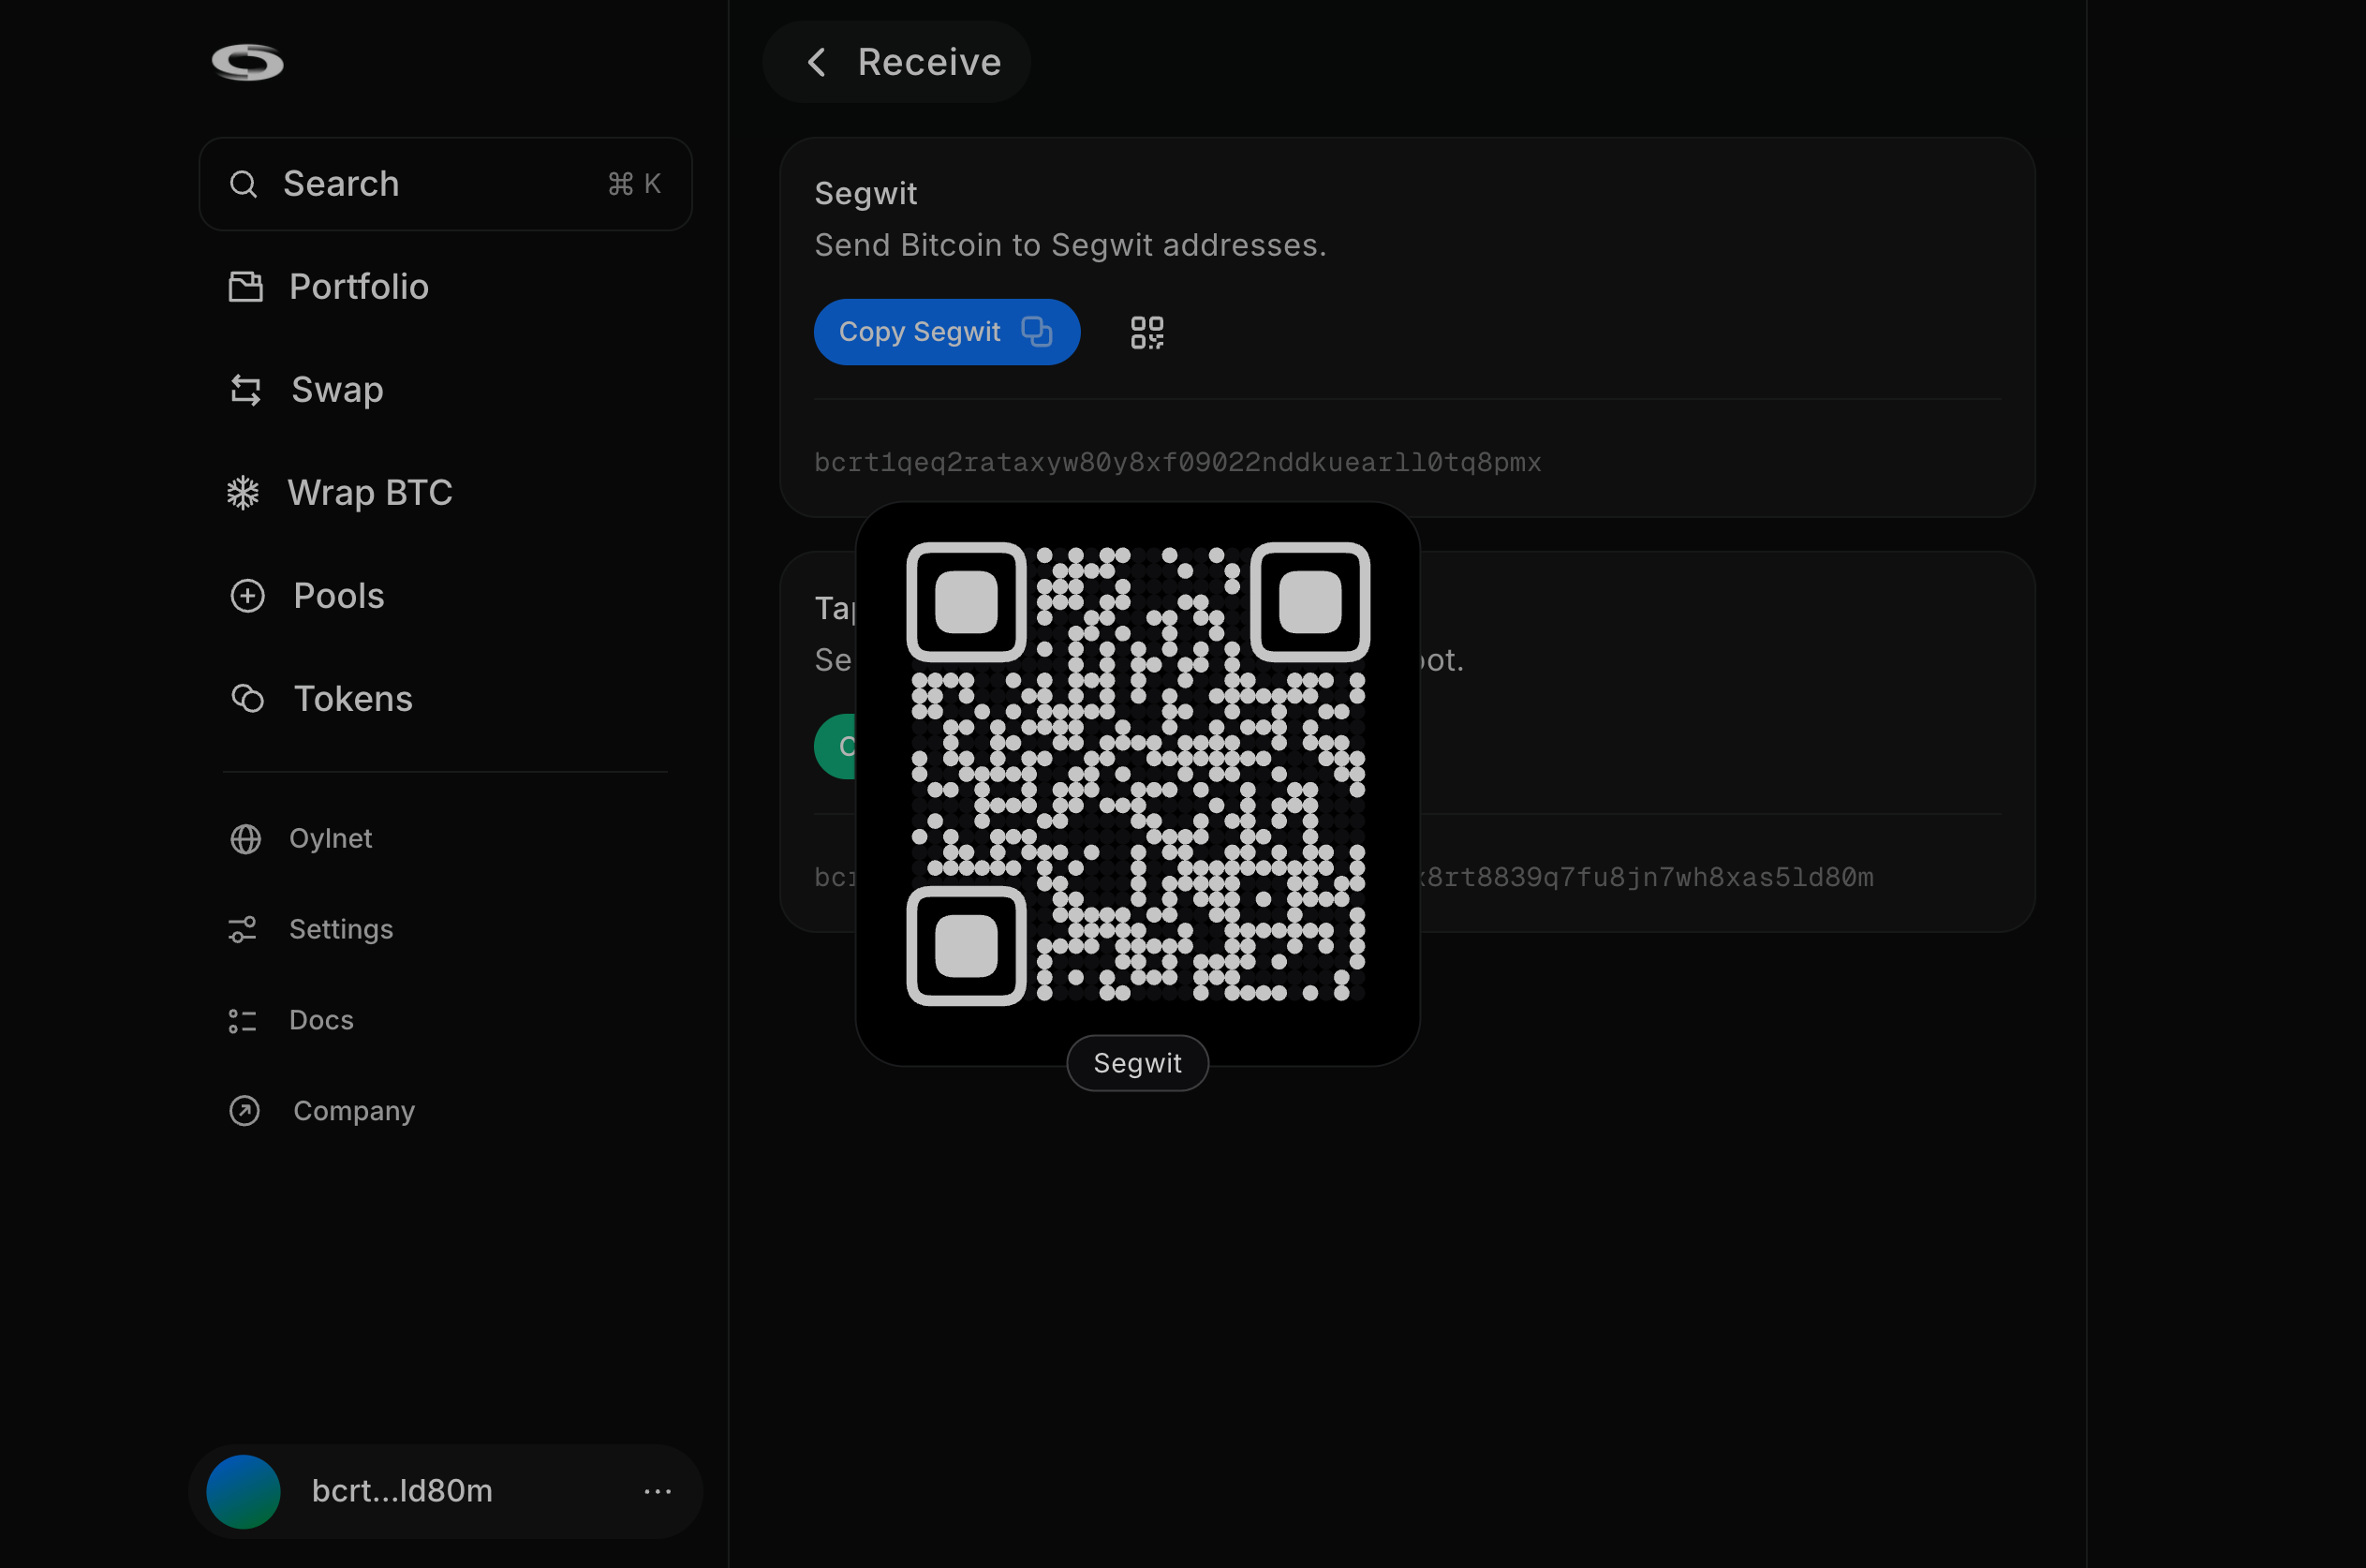Screen dimensions: 2366x1568
Task: Click the search magnifier icon
Action: pyautogui.click(x=243, y=184)
